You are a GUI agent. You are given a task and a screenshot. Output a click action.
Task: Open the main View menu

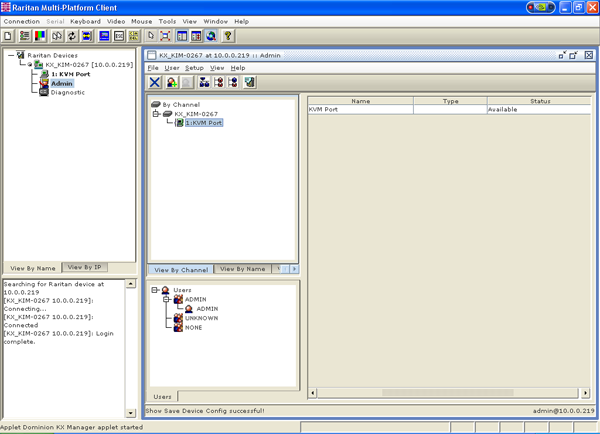click(x=189, y=21)
